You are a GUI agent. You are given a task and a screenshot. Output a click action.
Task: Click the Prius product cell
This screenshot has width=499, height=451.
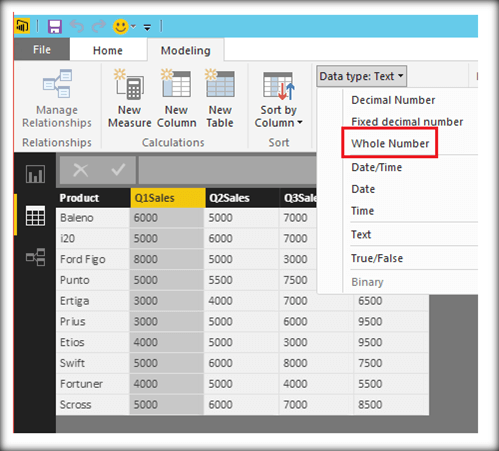pos(93,322)
